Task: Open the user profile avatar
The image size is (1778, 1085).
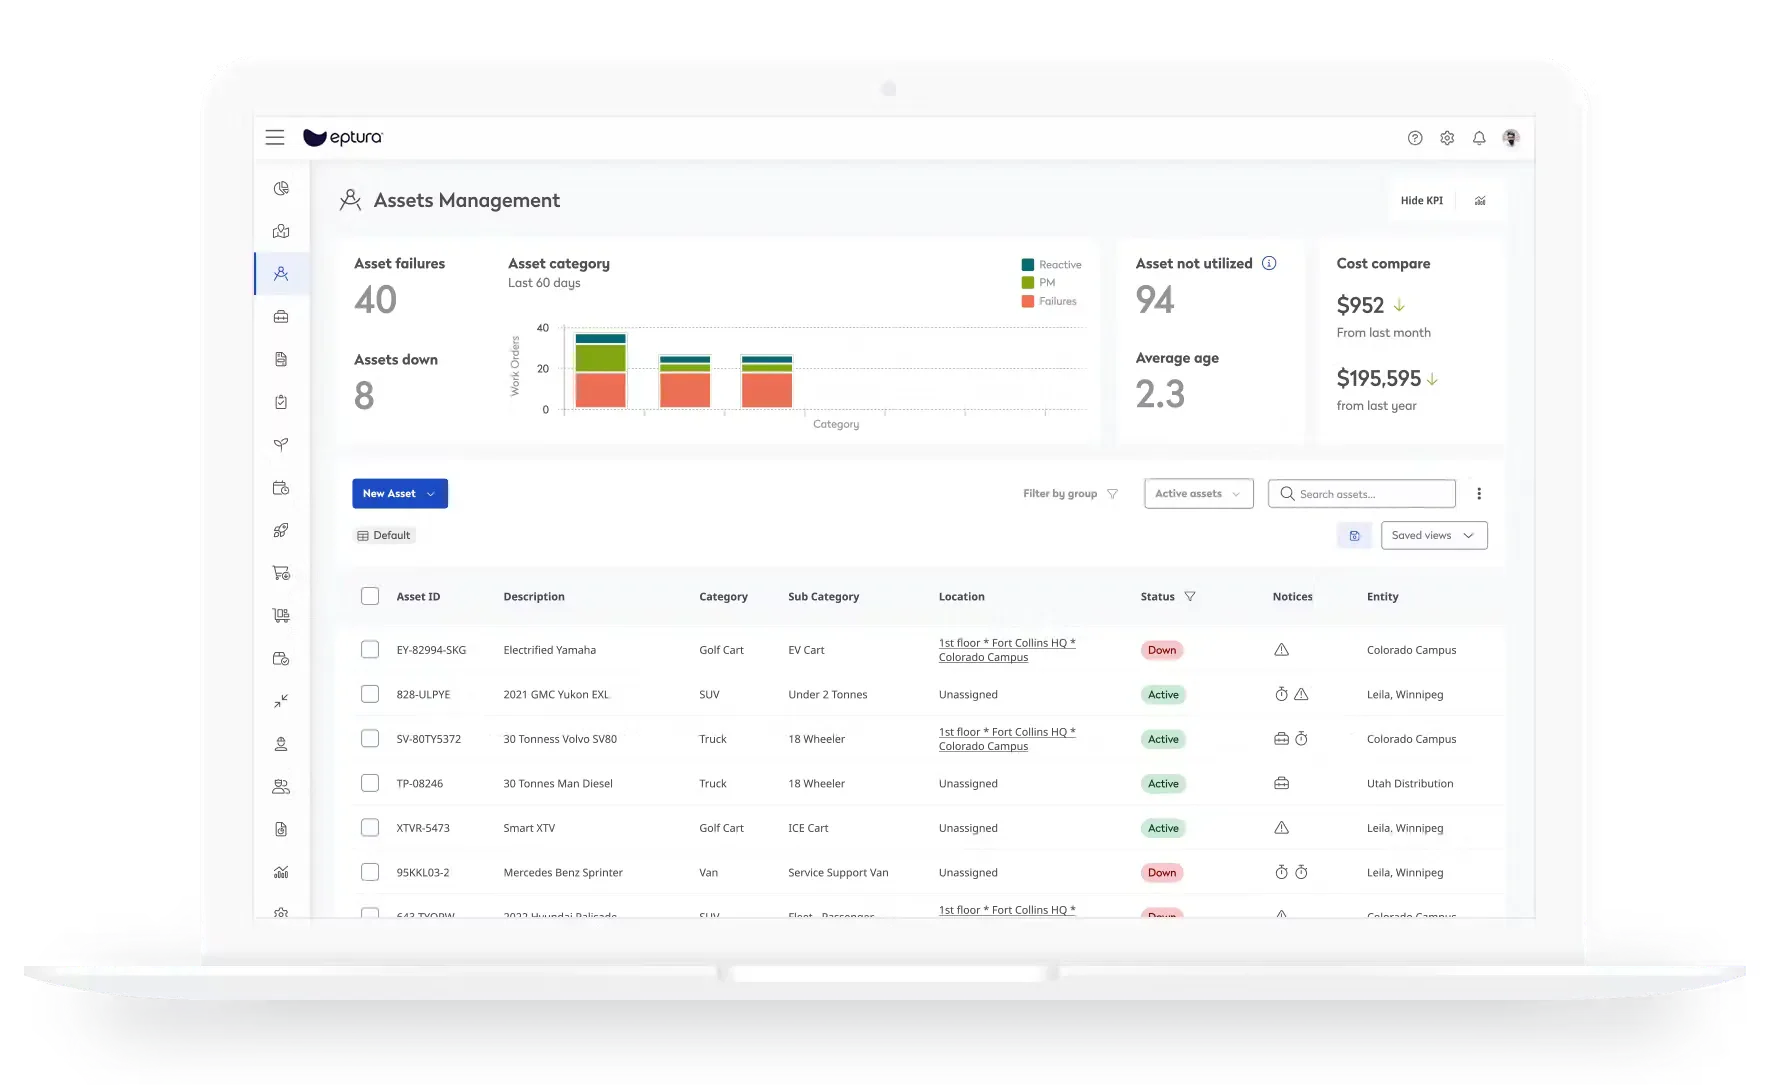Action: [1511, 138]
